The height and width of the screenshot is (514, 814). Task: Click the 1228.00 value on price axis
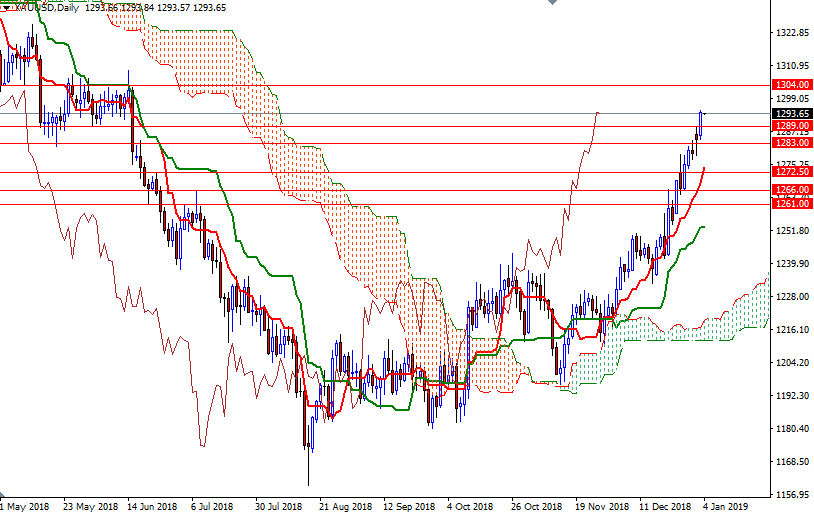click(791, 297)
